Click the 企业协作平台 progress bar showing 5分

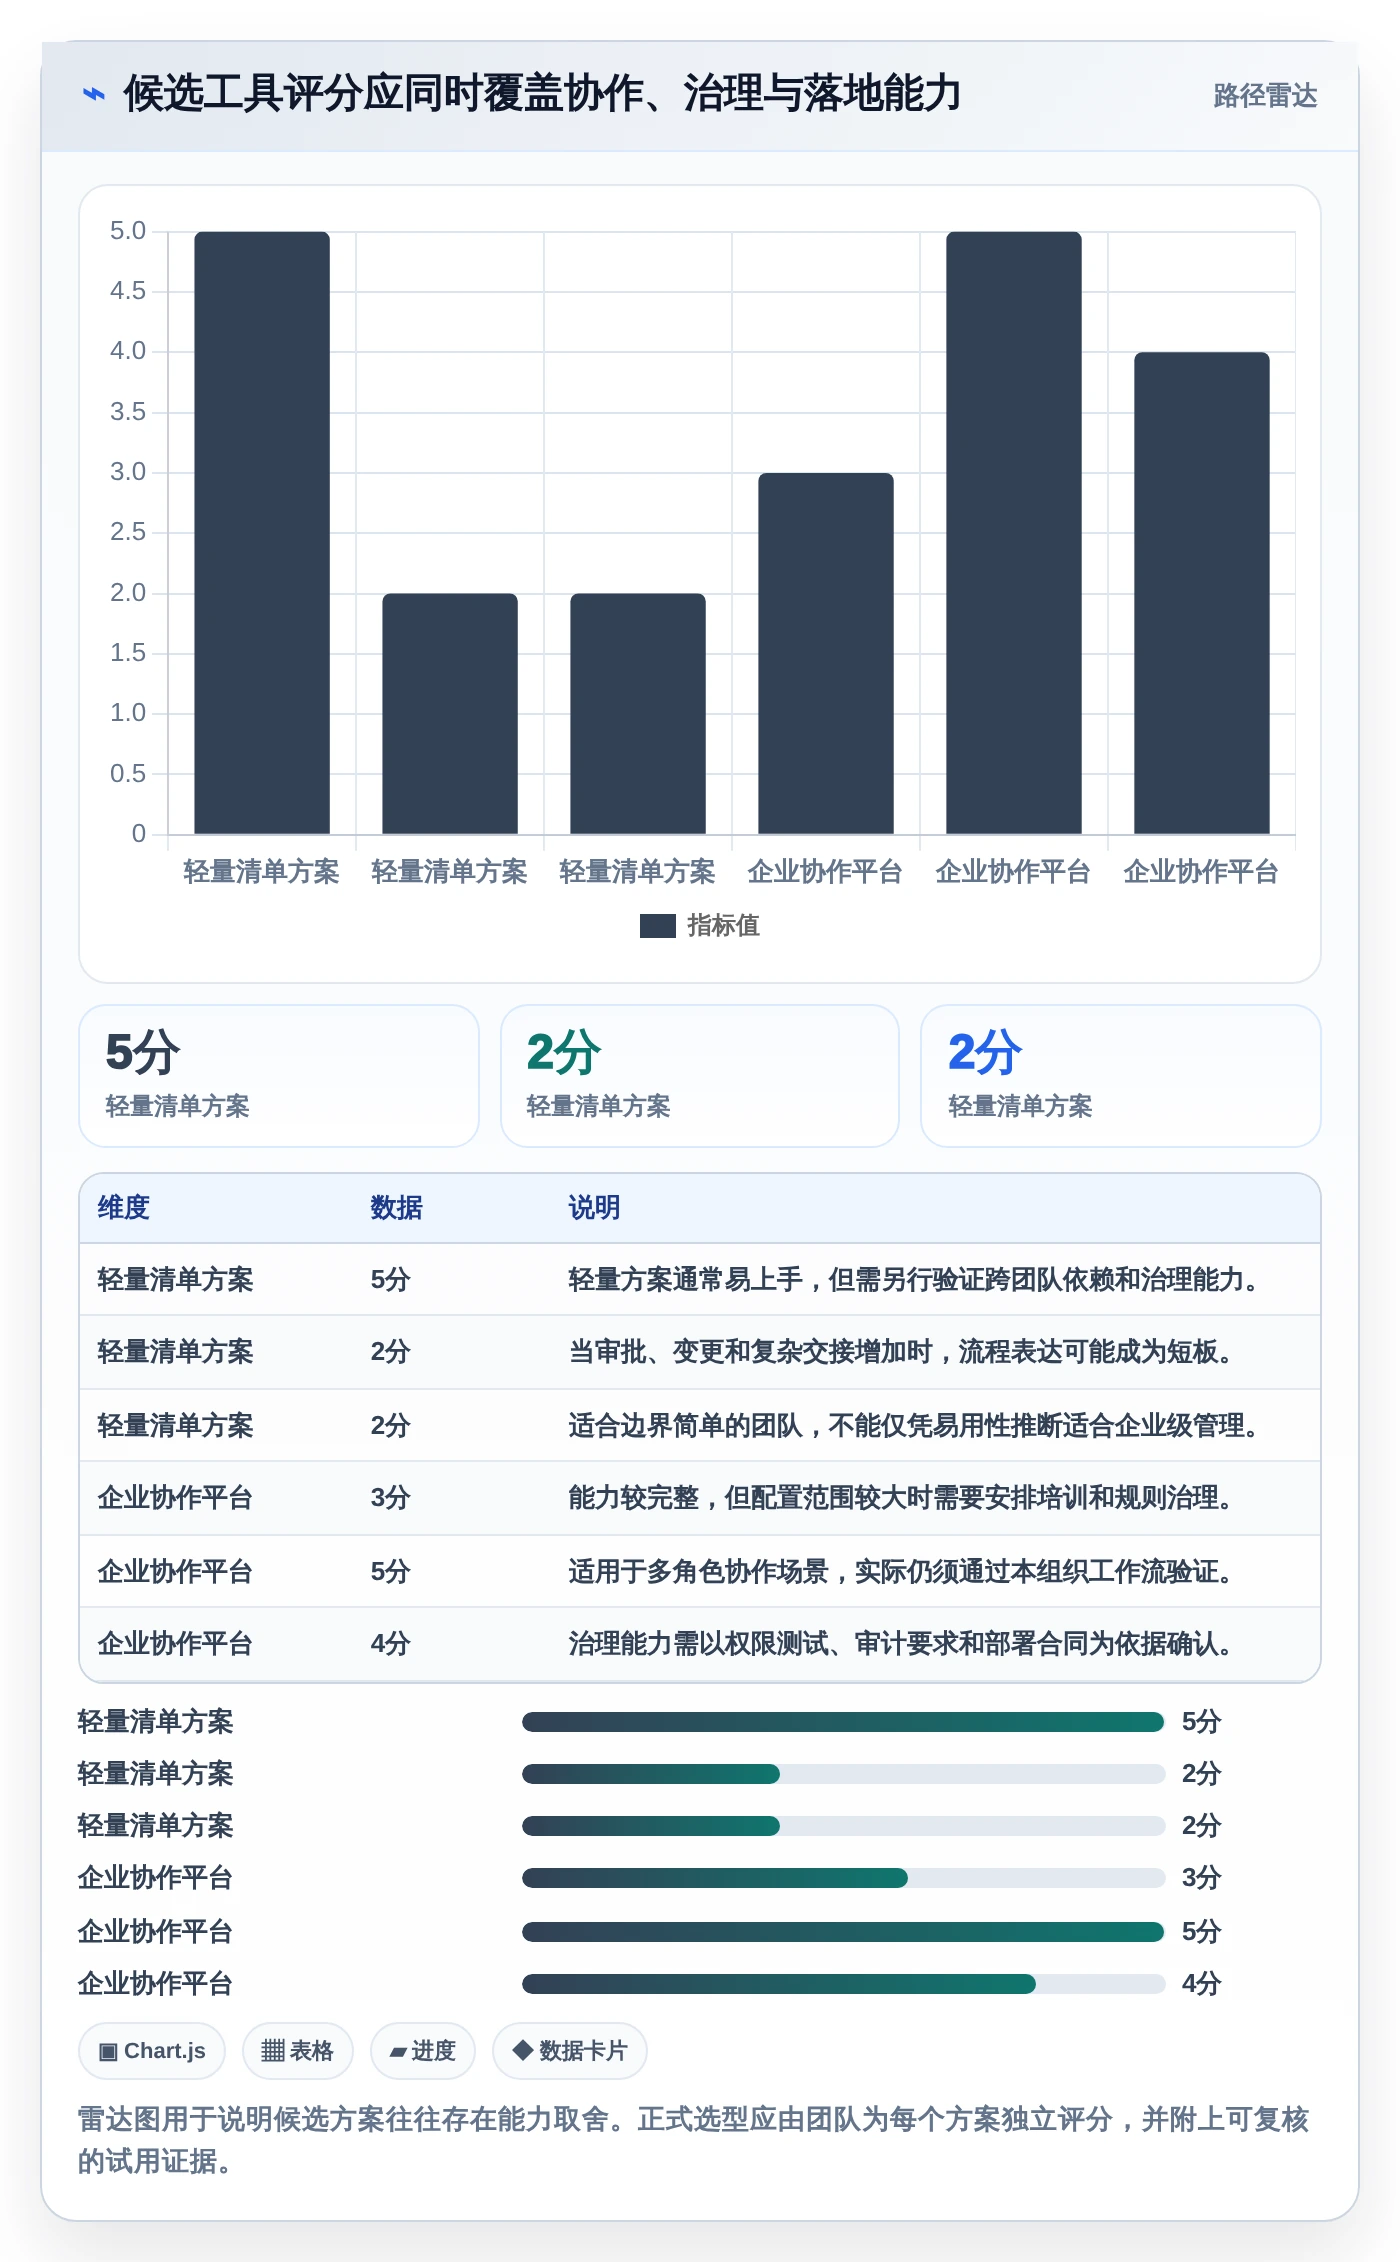(x=843, y=1932)
